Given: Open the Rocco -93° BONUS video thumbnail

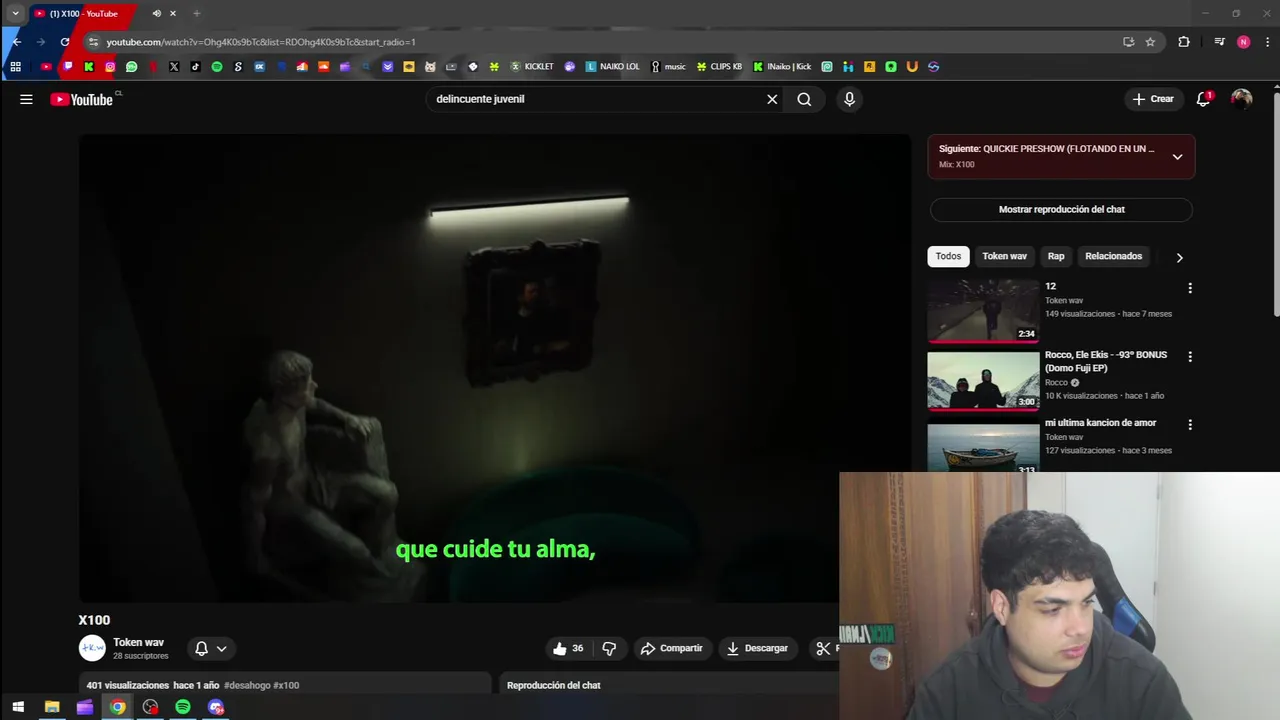Looking at the screenshot, I should click(x=983, y=380).
